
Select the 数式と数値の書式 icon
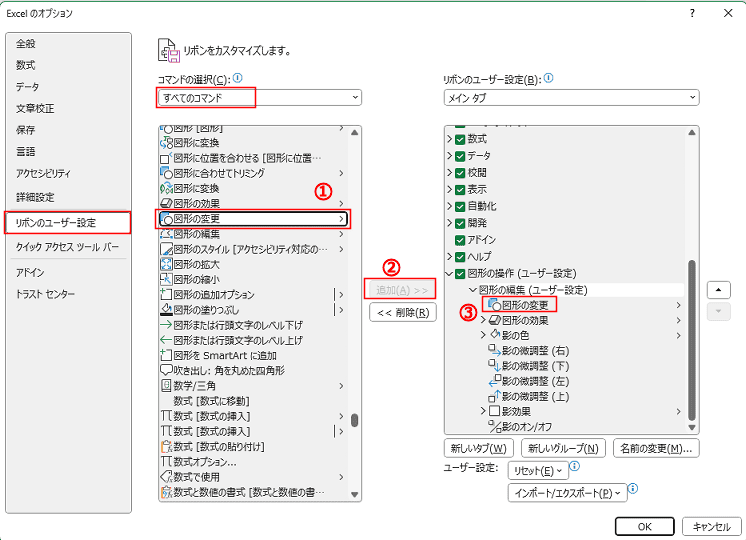click(166, 492)
